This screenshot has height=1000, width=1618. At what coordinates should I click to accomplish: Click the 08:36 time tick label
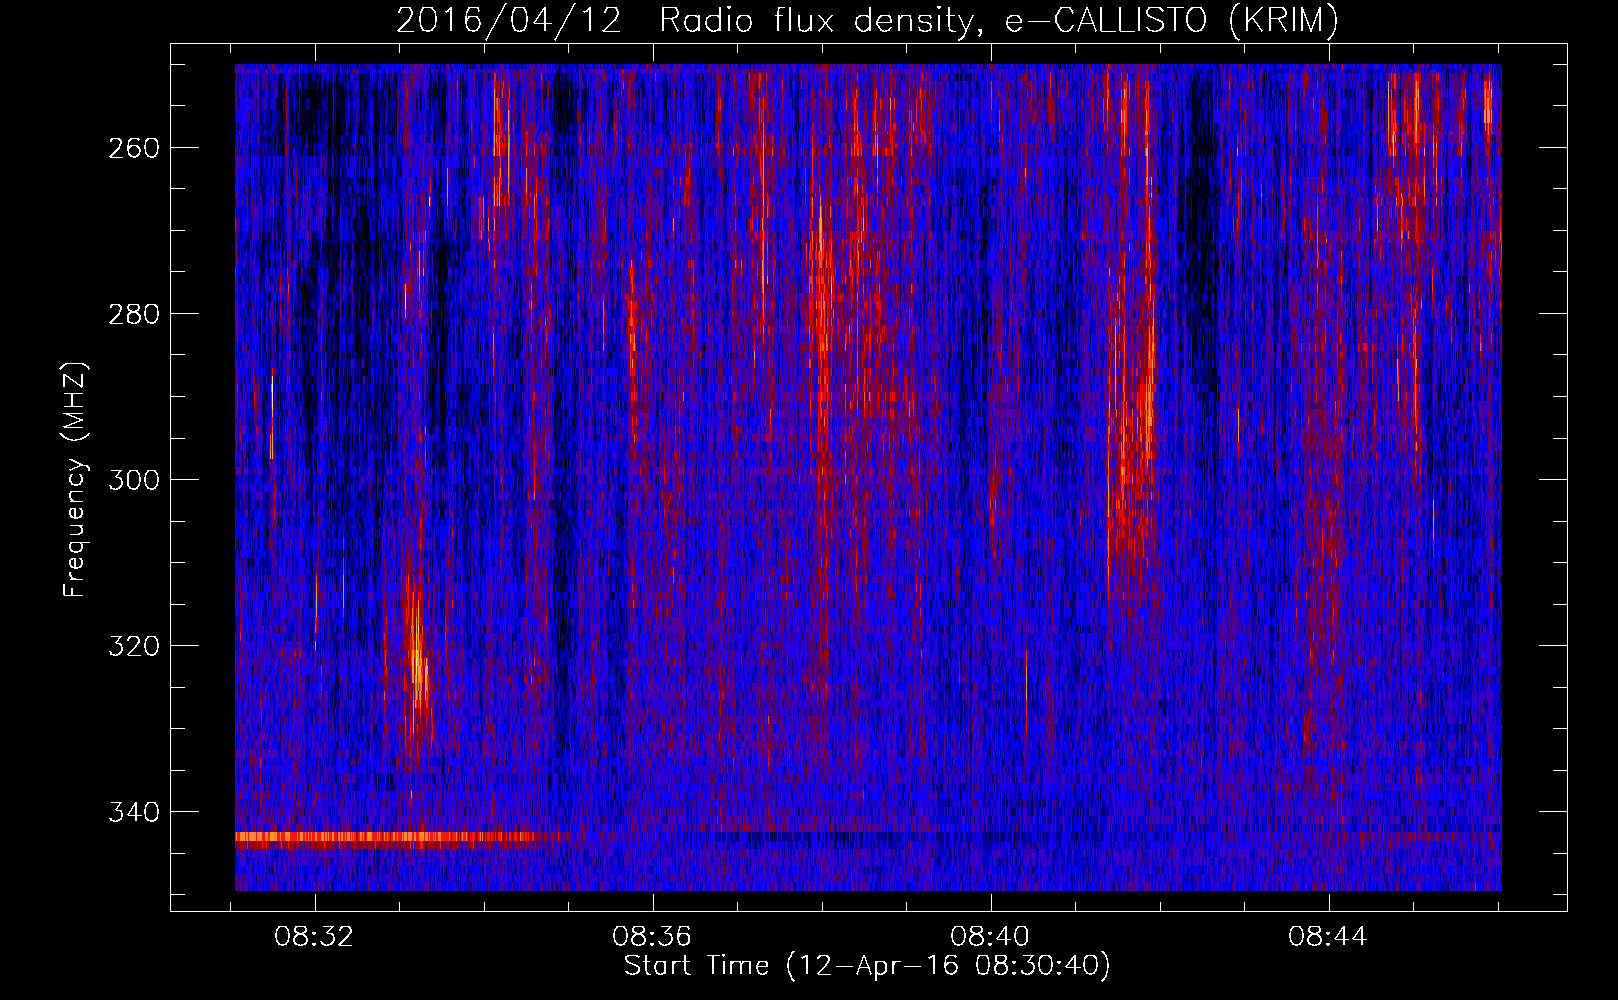tap(652, 937)
